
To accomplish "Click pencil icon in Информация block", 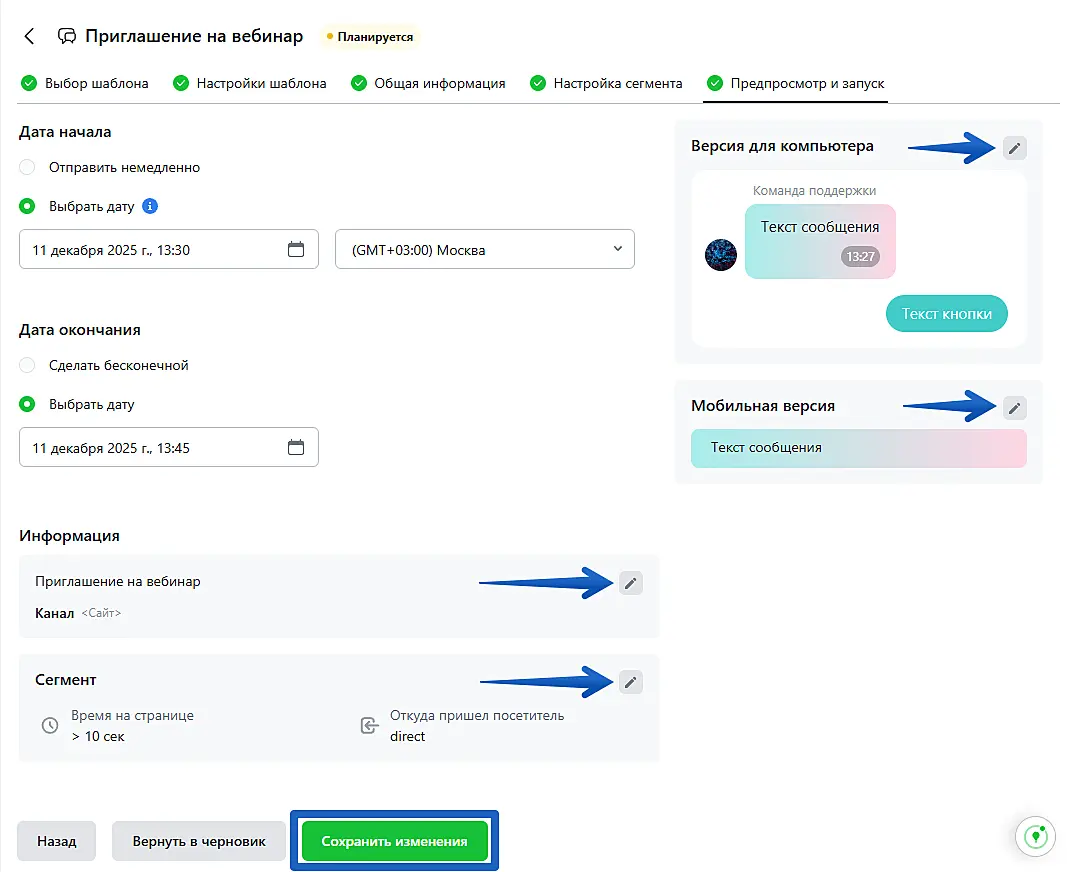I will [x=630, y=583].
